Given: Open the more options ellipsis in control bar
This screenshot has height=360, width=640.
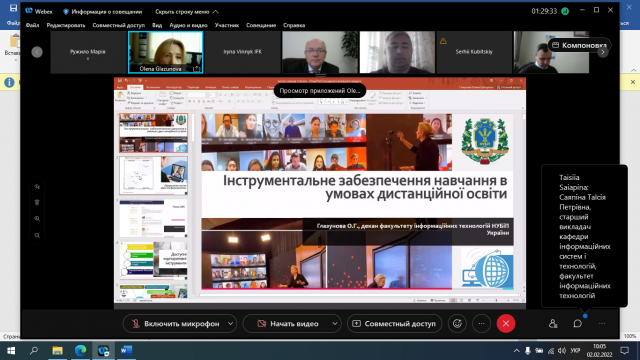Looking at the screenshot, I should point(482,324).
